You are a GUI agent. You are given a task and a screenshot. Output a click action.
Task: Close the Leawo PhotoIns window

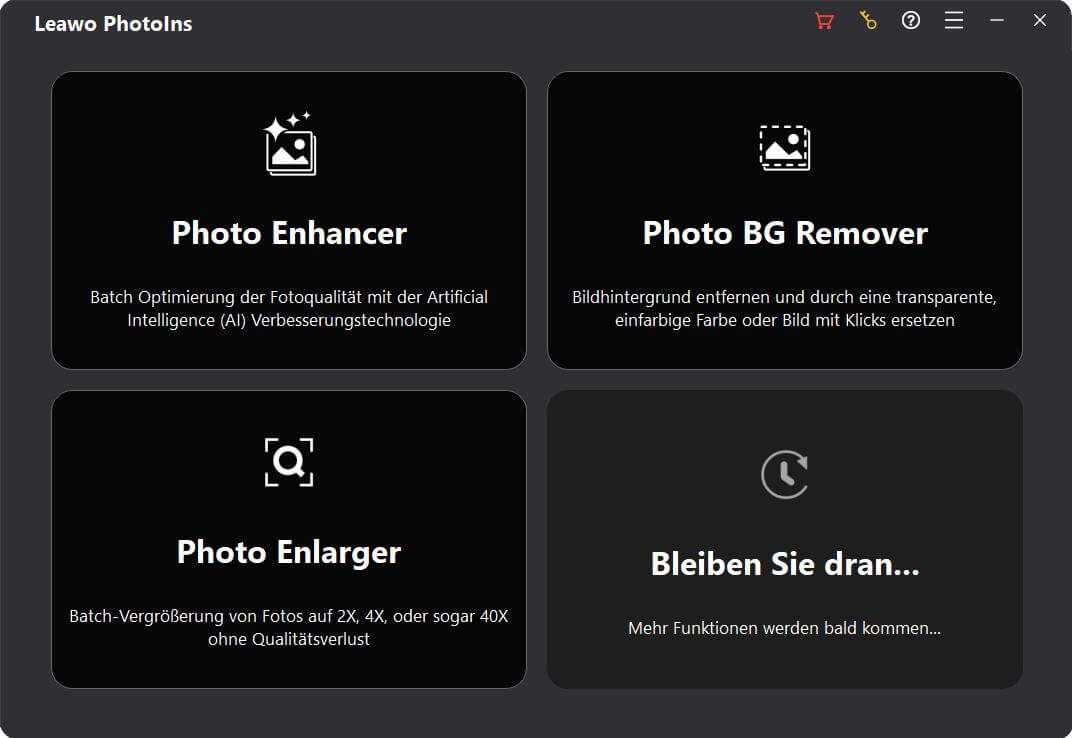point(1040,21)
